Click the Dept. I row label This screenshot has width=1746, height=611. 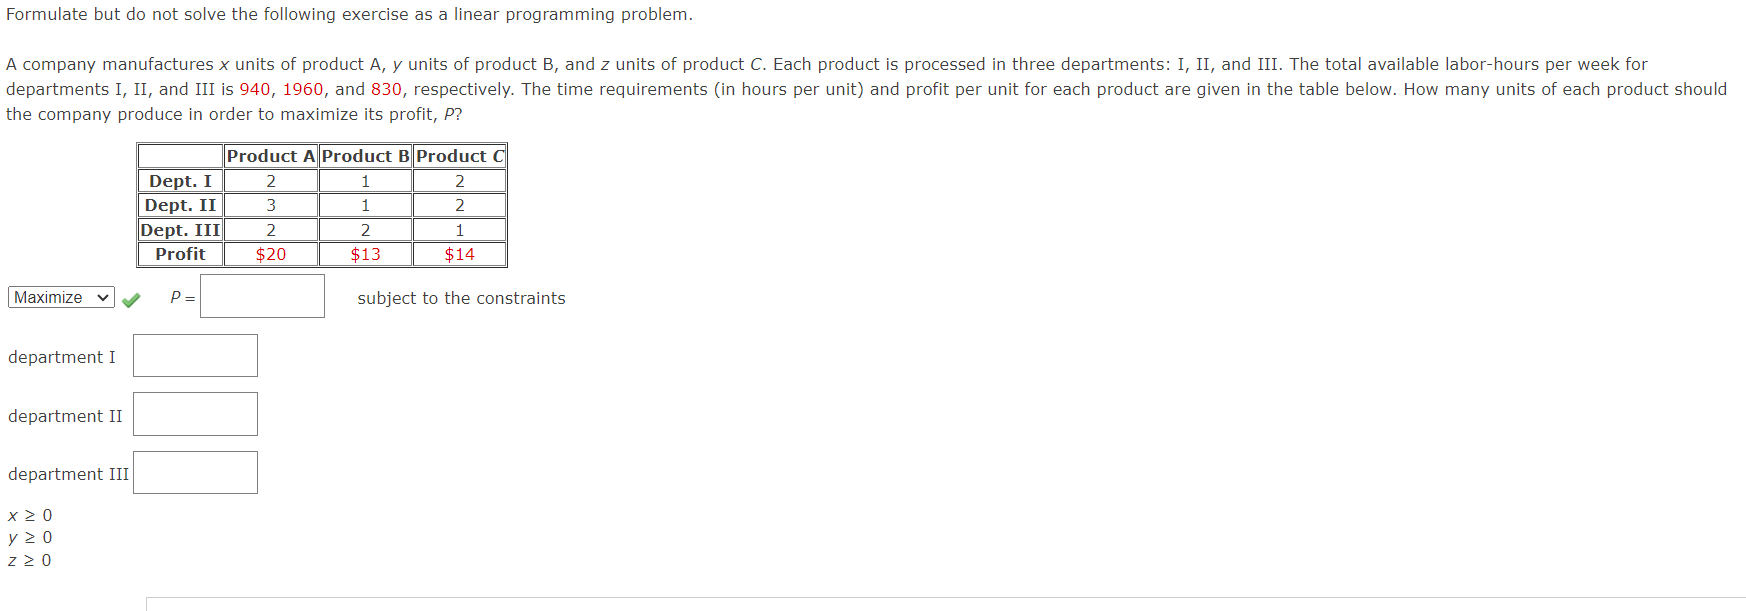[x=179, y=181]
